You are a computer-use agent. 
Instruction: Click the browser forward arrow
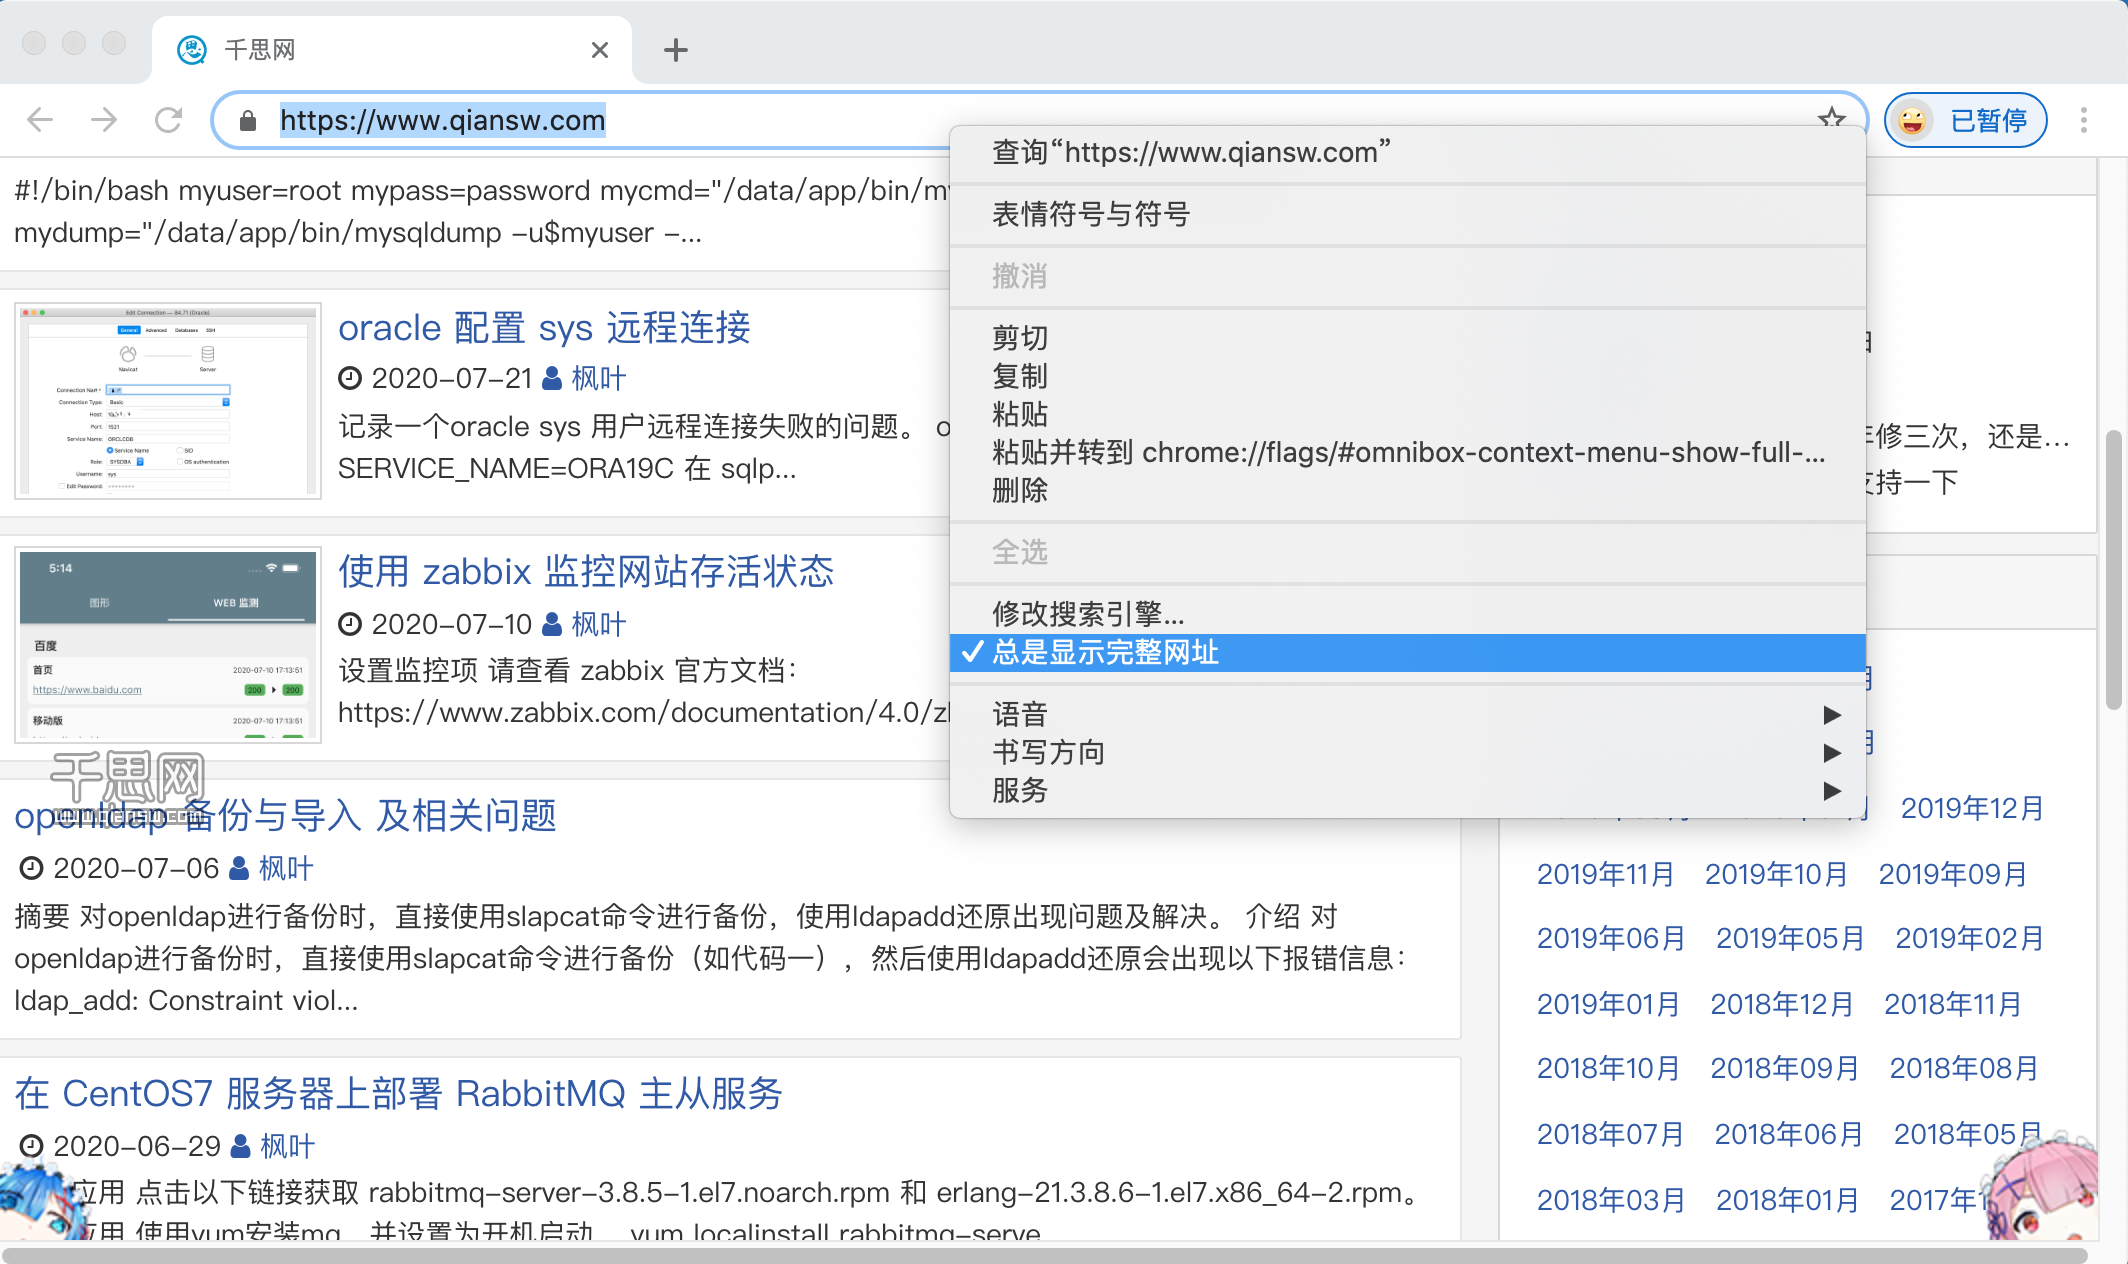pos(104,120)
